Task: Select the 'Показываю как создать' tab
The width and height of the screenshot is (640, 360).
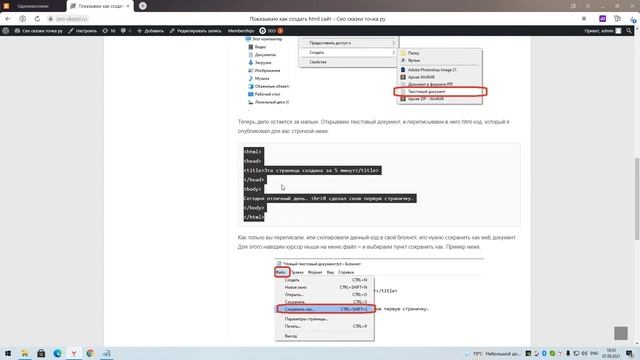Action: 100,6
